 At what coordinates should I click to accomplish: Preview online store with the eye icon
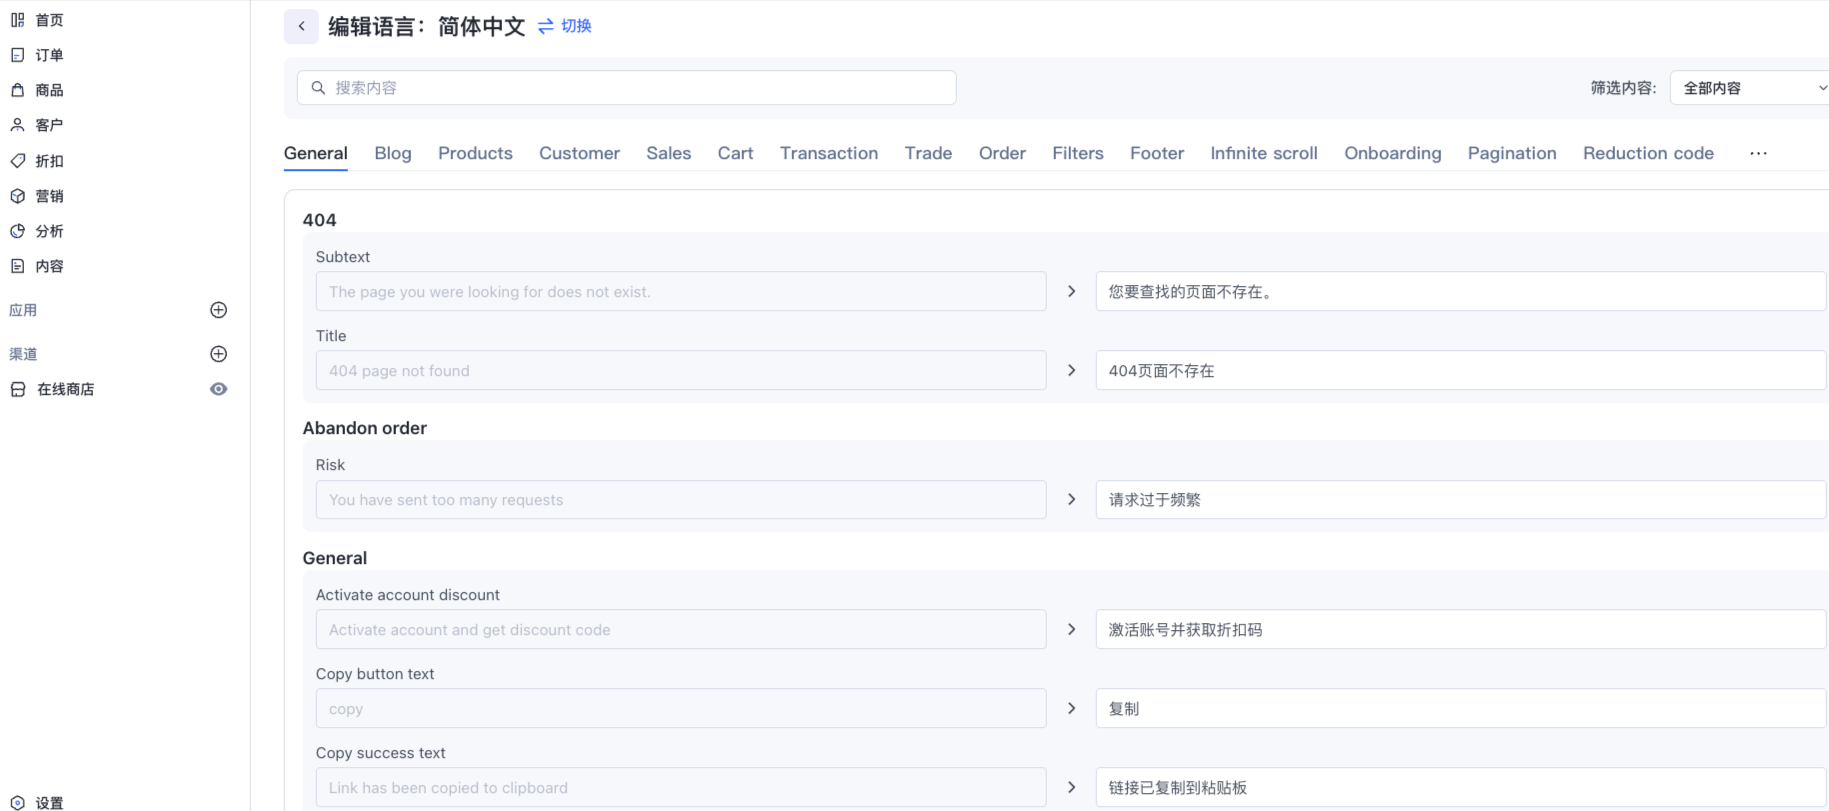219,389
